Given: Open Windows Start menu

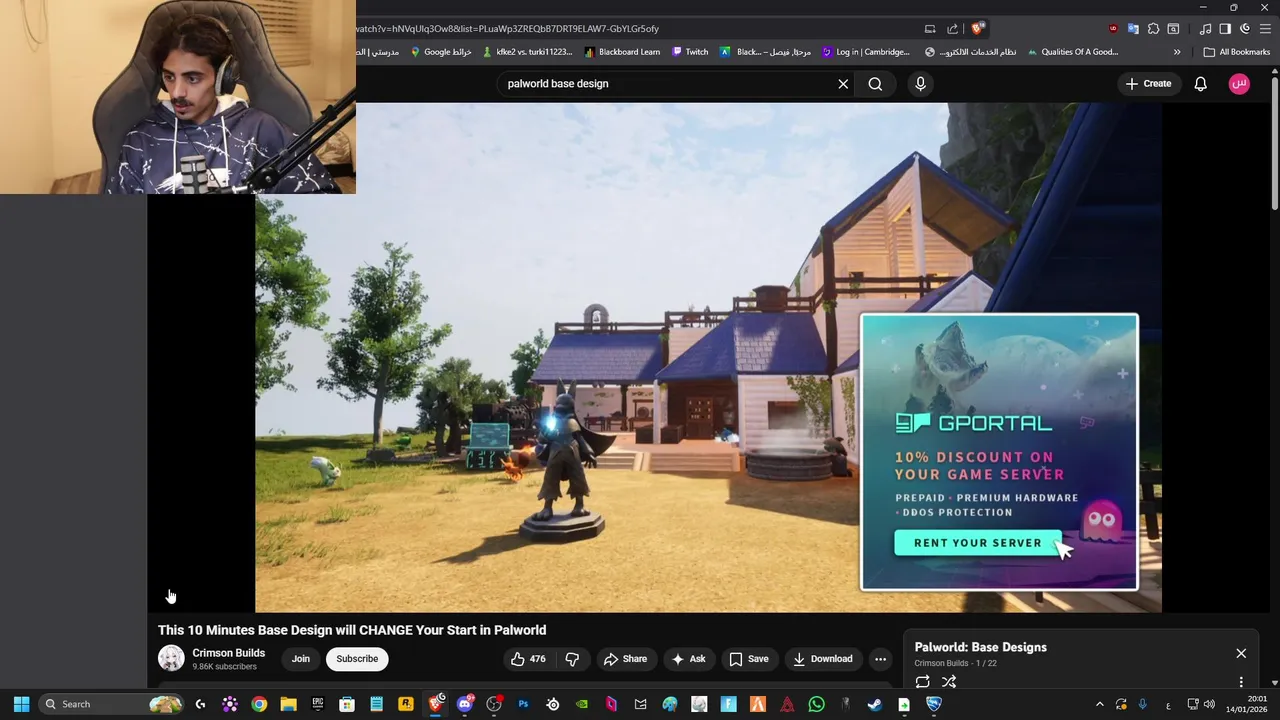Looking at the screenshot, I should [21, 704].
